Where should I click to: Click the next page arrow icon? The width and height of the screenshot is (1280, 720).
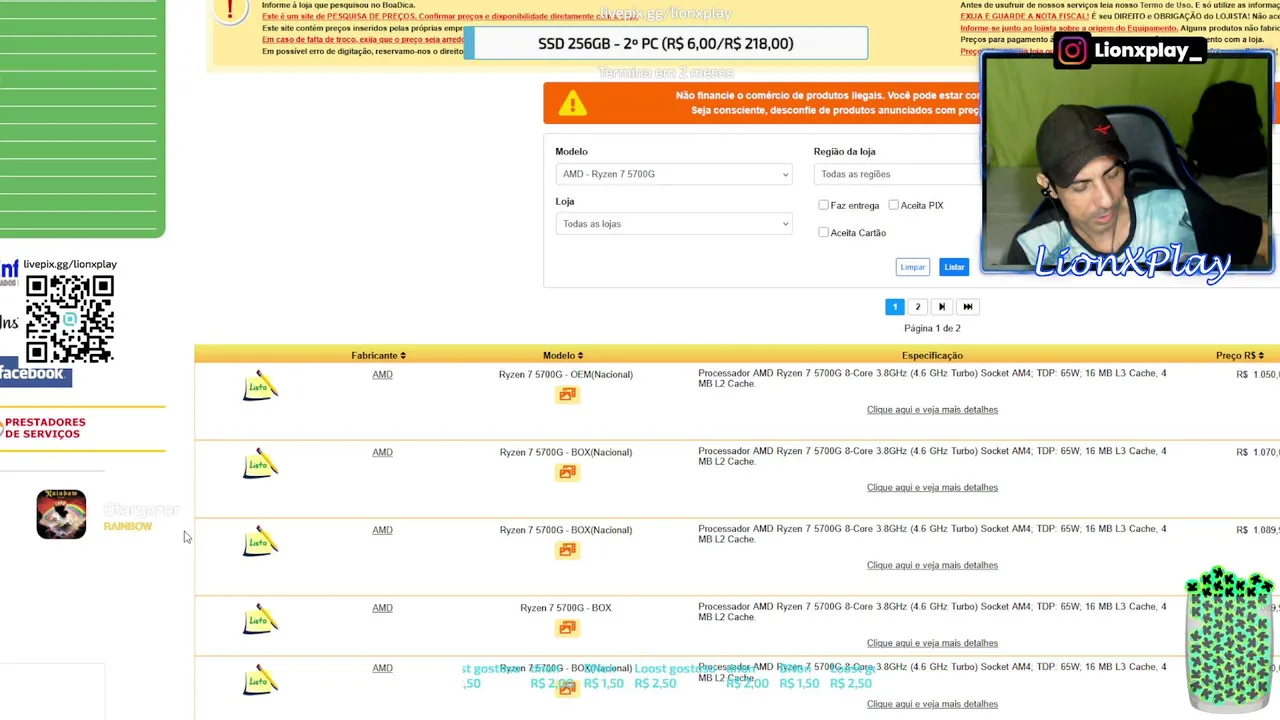[x=941, y=307]
